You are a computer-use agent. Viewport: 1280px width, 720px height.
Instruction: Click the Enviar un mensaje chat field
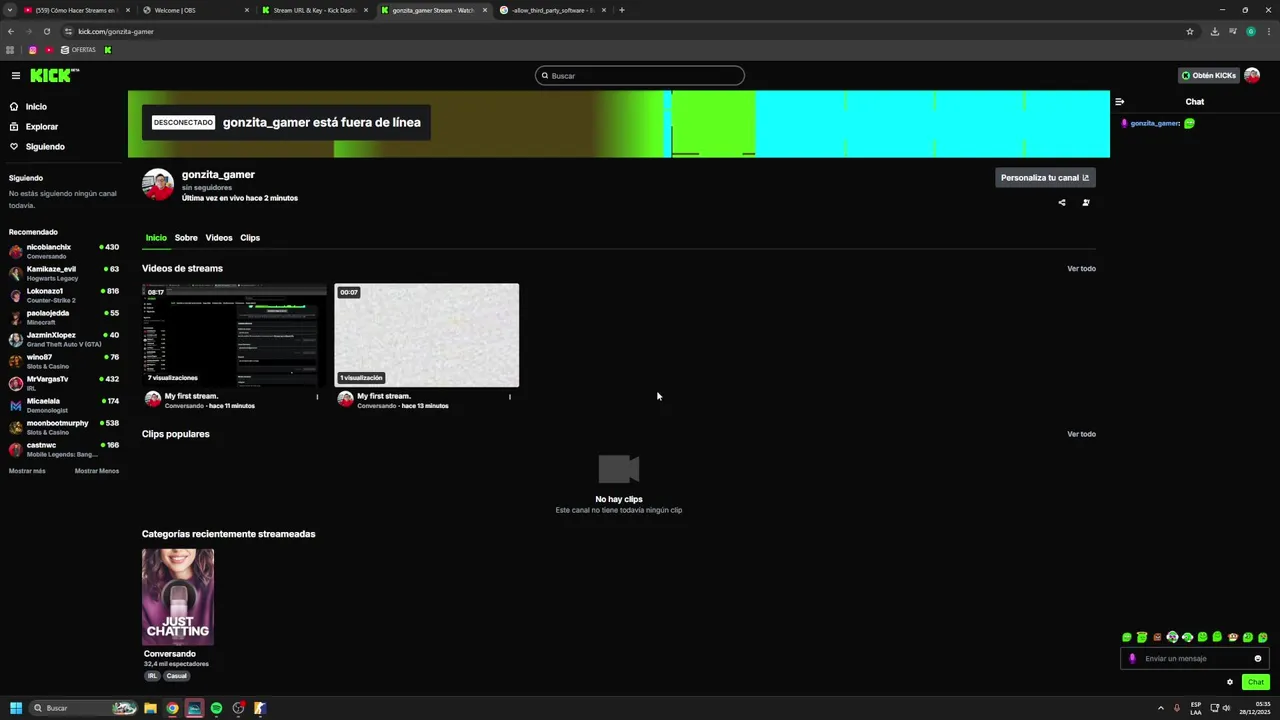click(1195, 659)
